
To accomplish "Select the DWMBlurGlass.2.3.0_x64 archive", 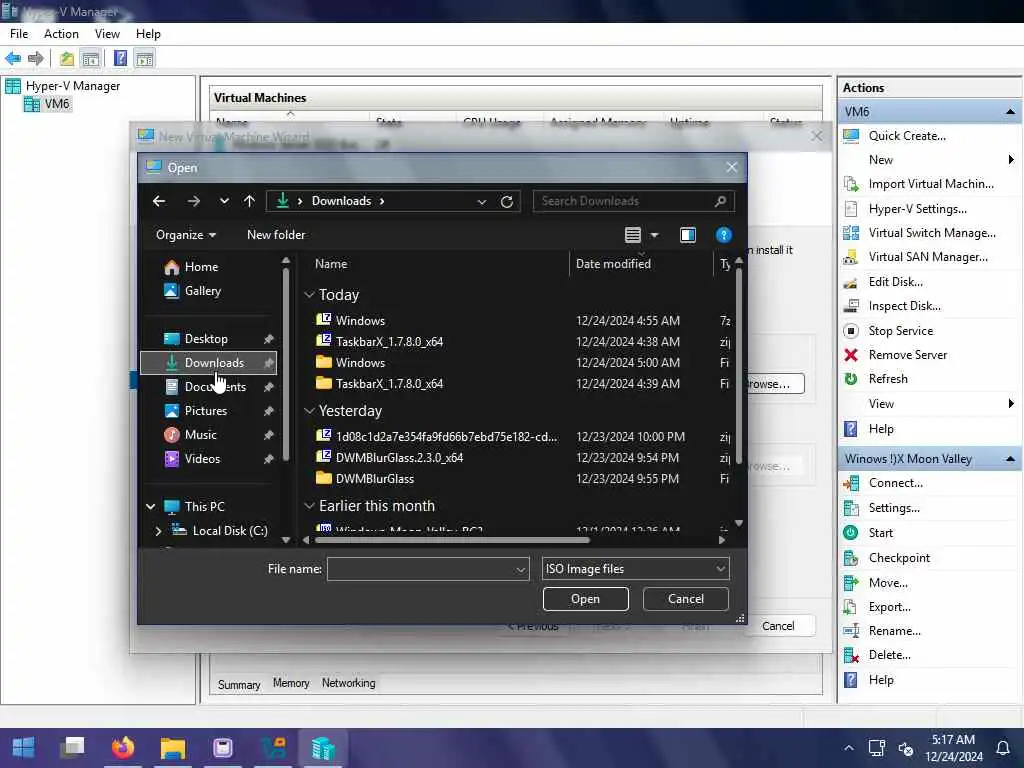I will point(399,458).
